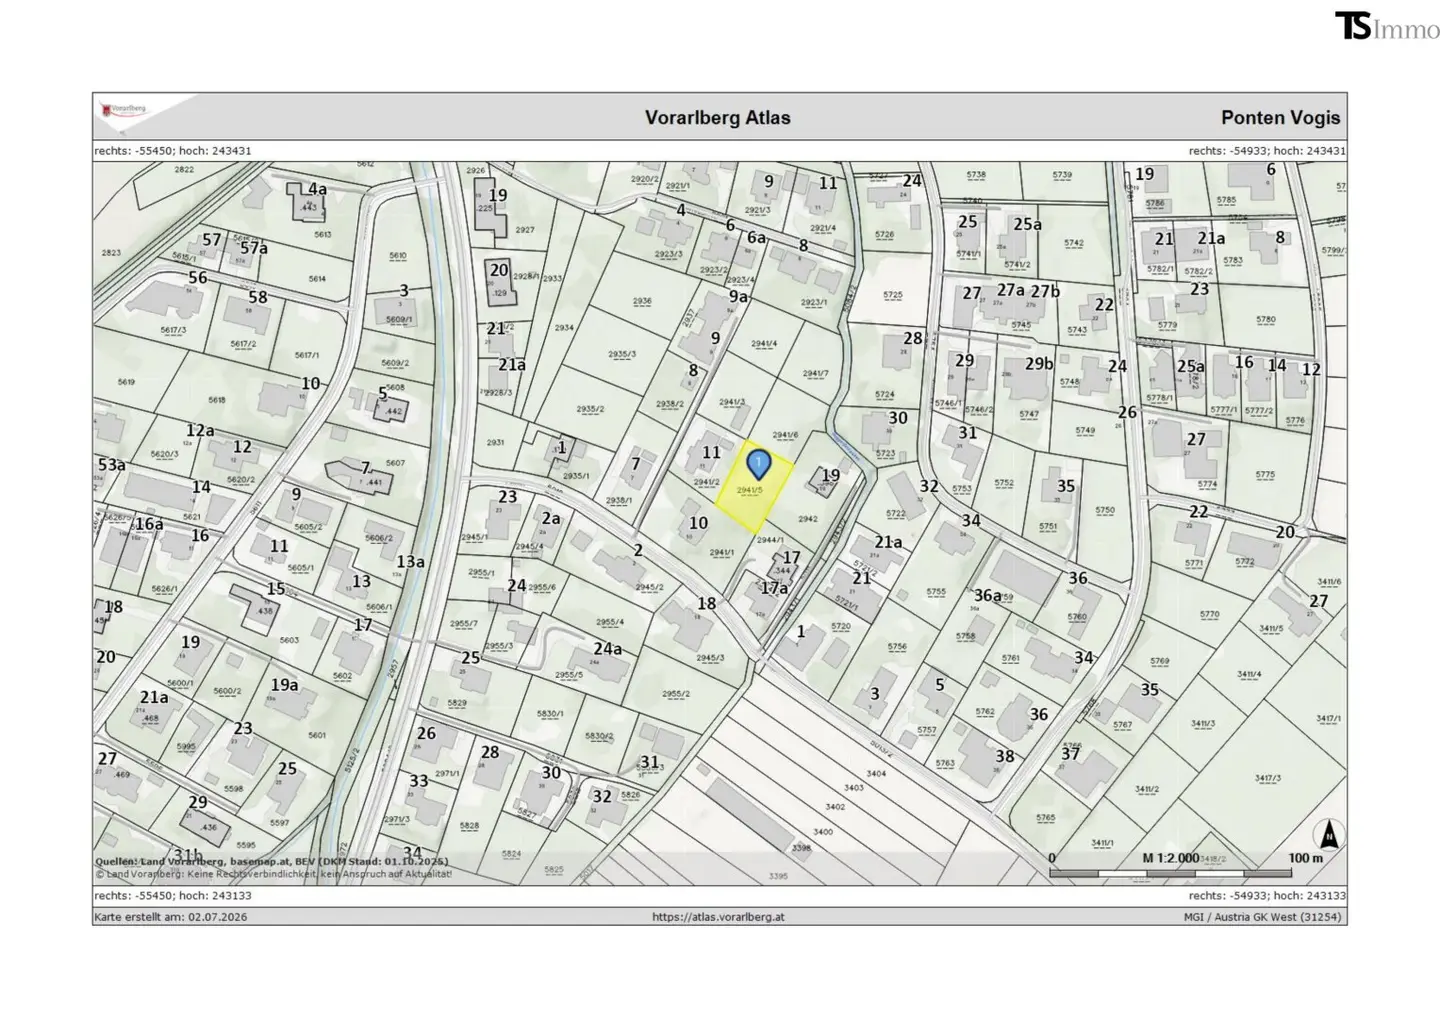Viewport: 1440px width, 1018px height.
Task: Select parcel 3404 in the striped field
Action: tap(876, 773)
